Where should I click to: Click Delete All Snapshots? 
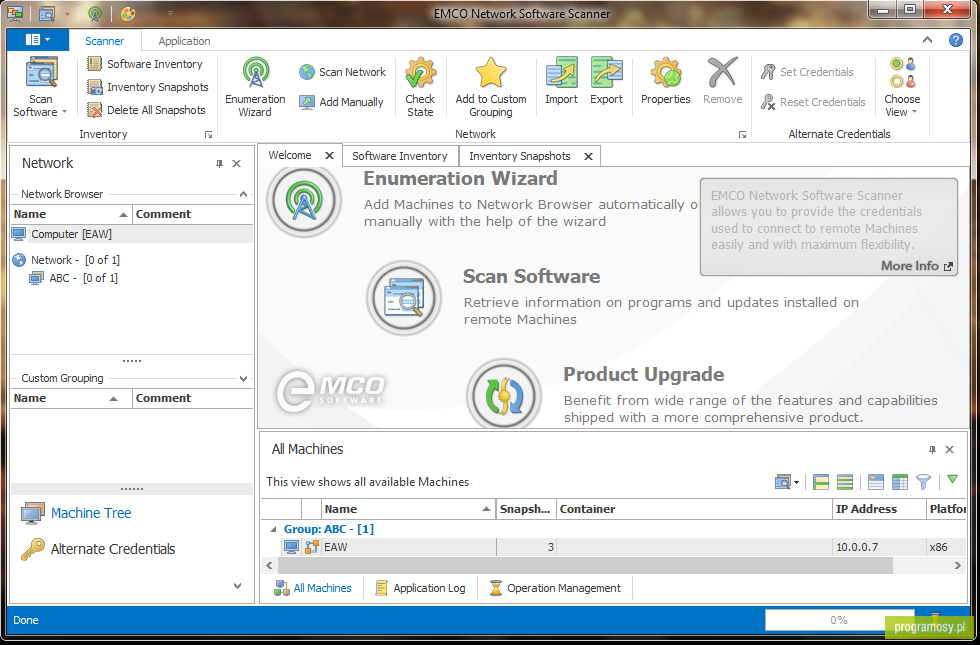146,110
